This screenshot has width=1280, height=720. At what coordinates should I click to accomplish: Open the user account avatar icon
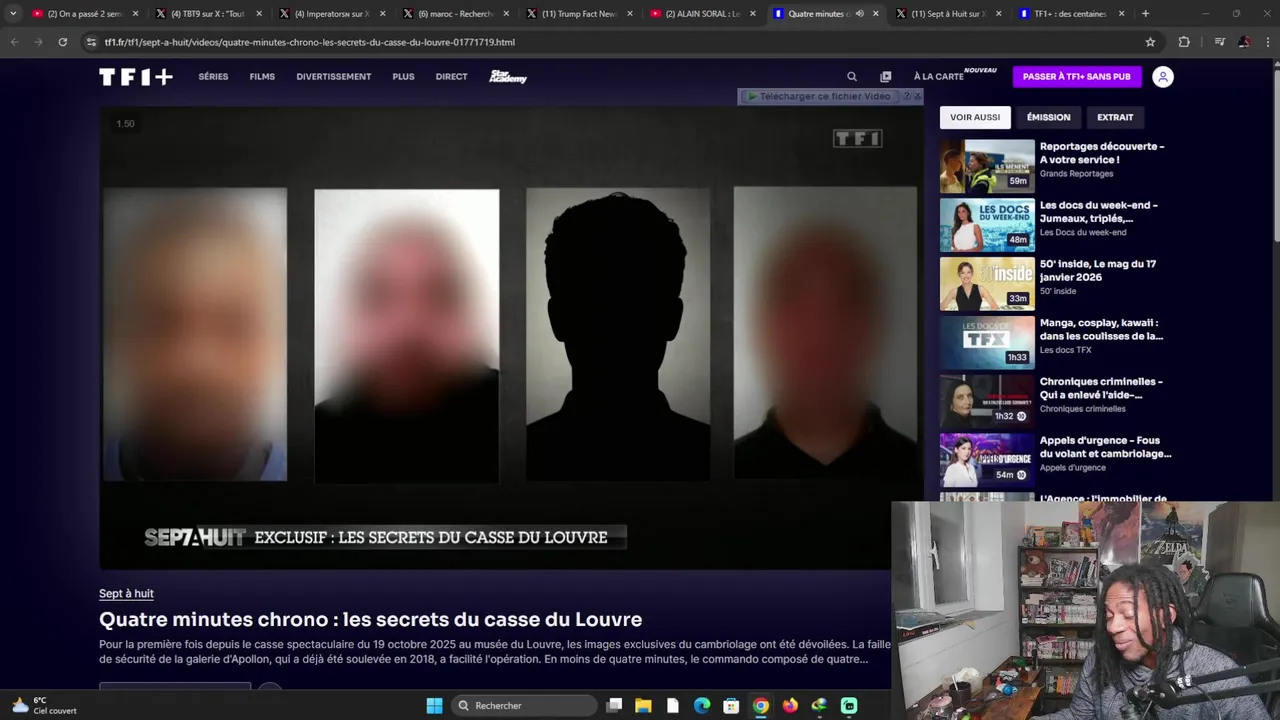click(1162, 77)
